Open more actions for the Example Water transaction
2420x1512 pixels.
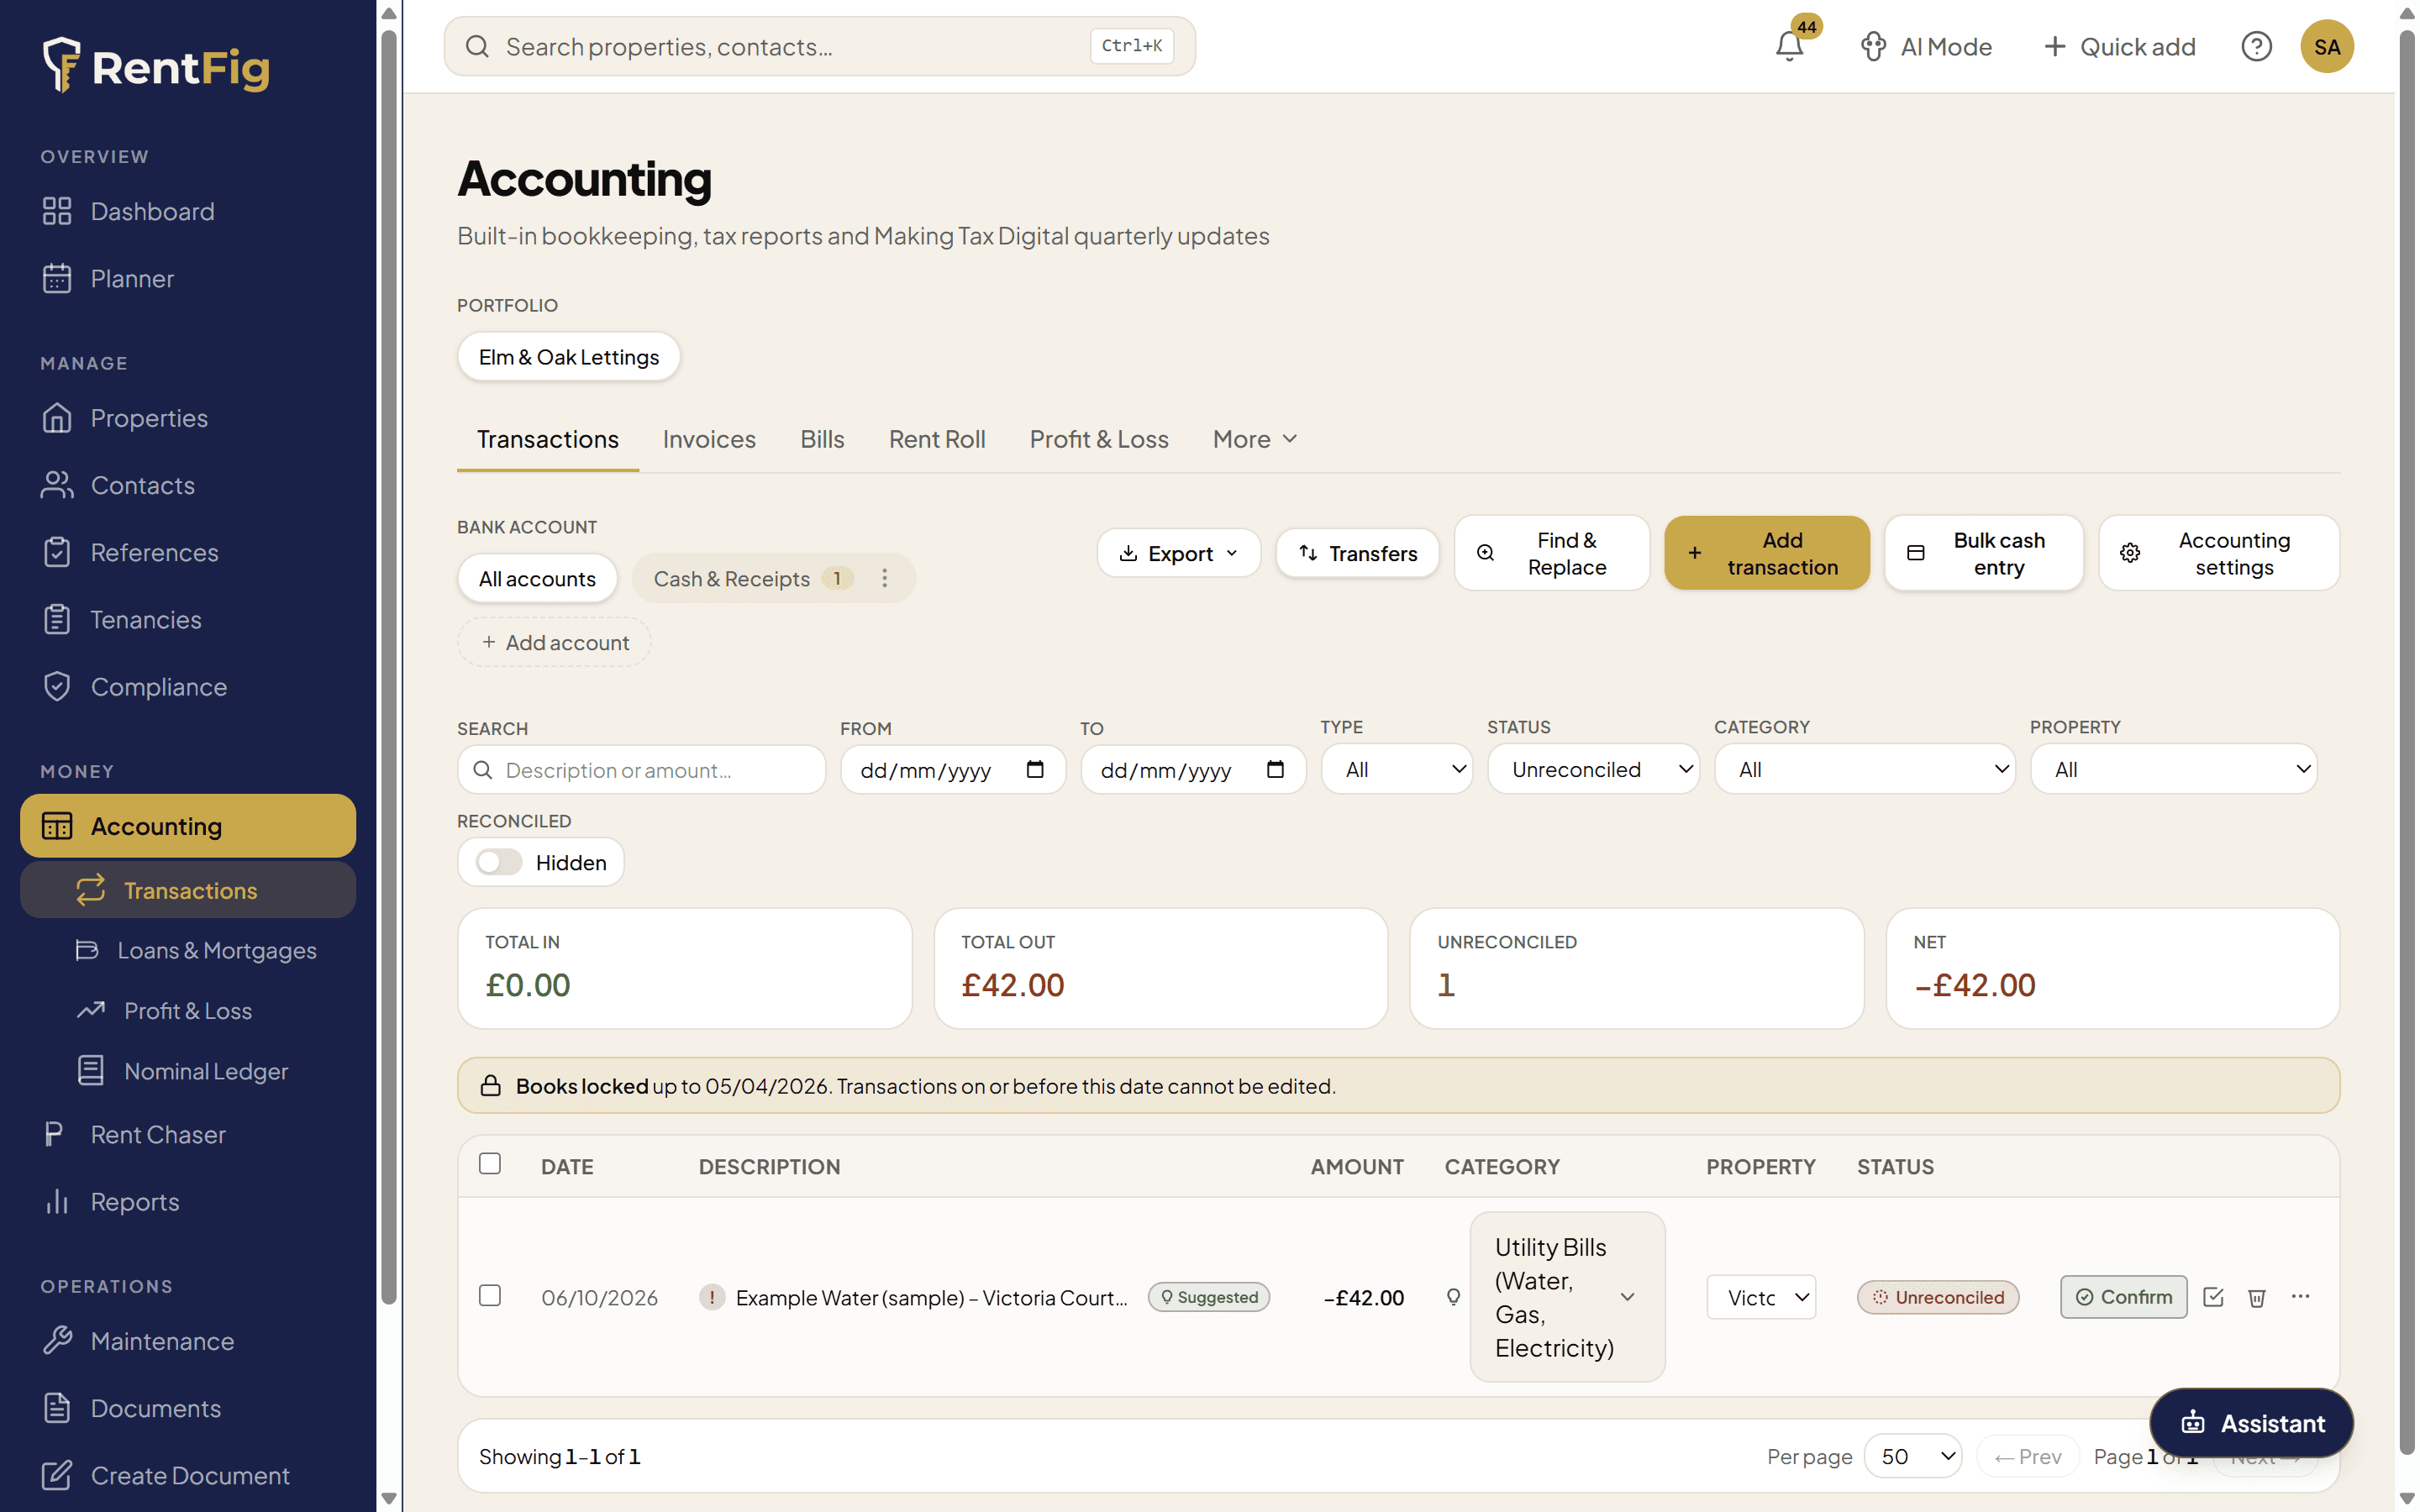(2300, 1296)
